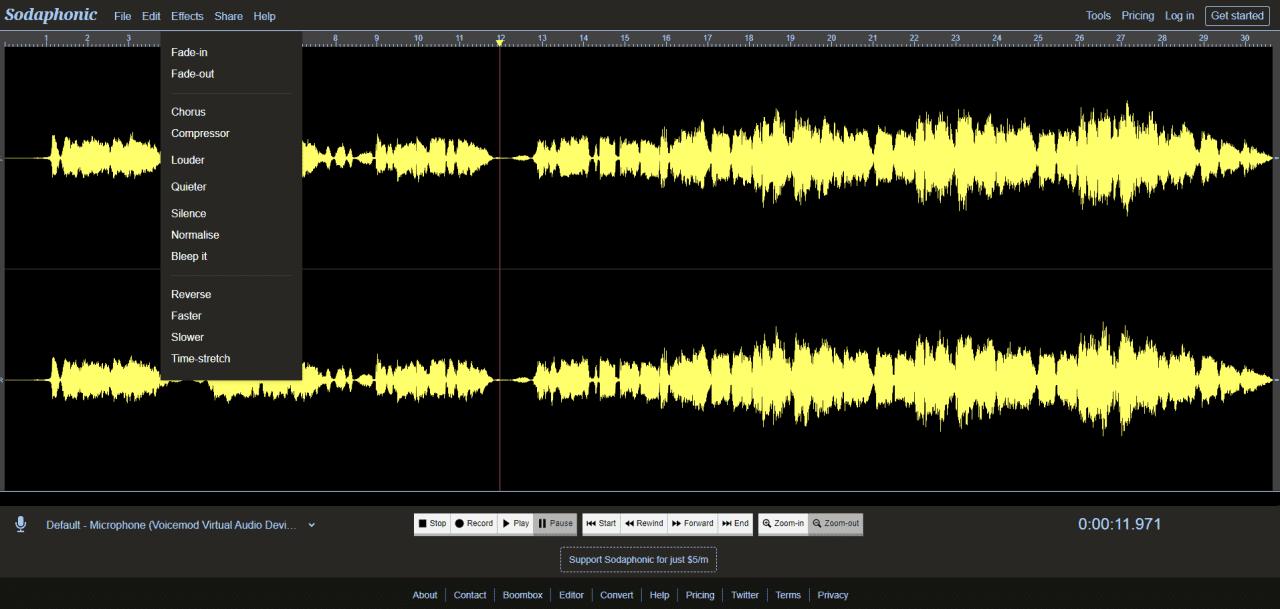Jump to End of the track

pyautogui.click(x=735, y=523)
